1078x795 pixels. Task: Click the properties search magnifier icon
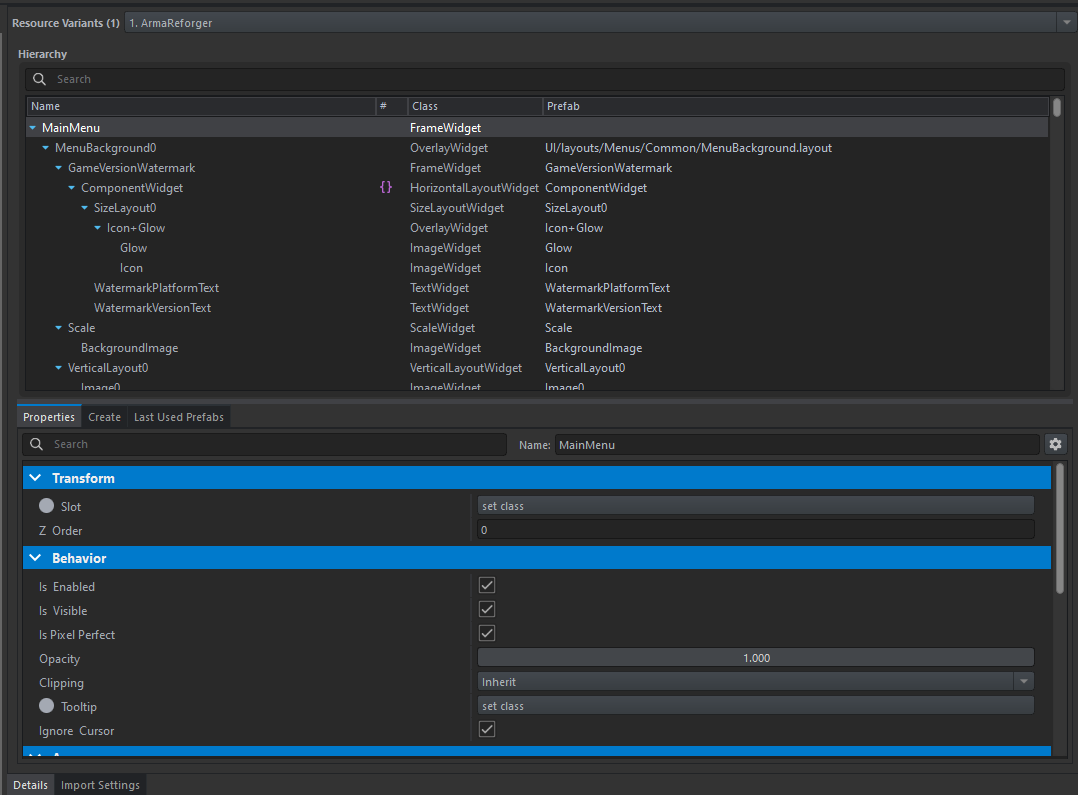36,444
